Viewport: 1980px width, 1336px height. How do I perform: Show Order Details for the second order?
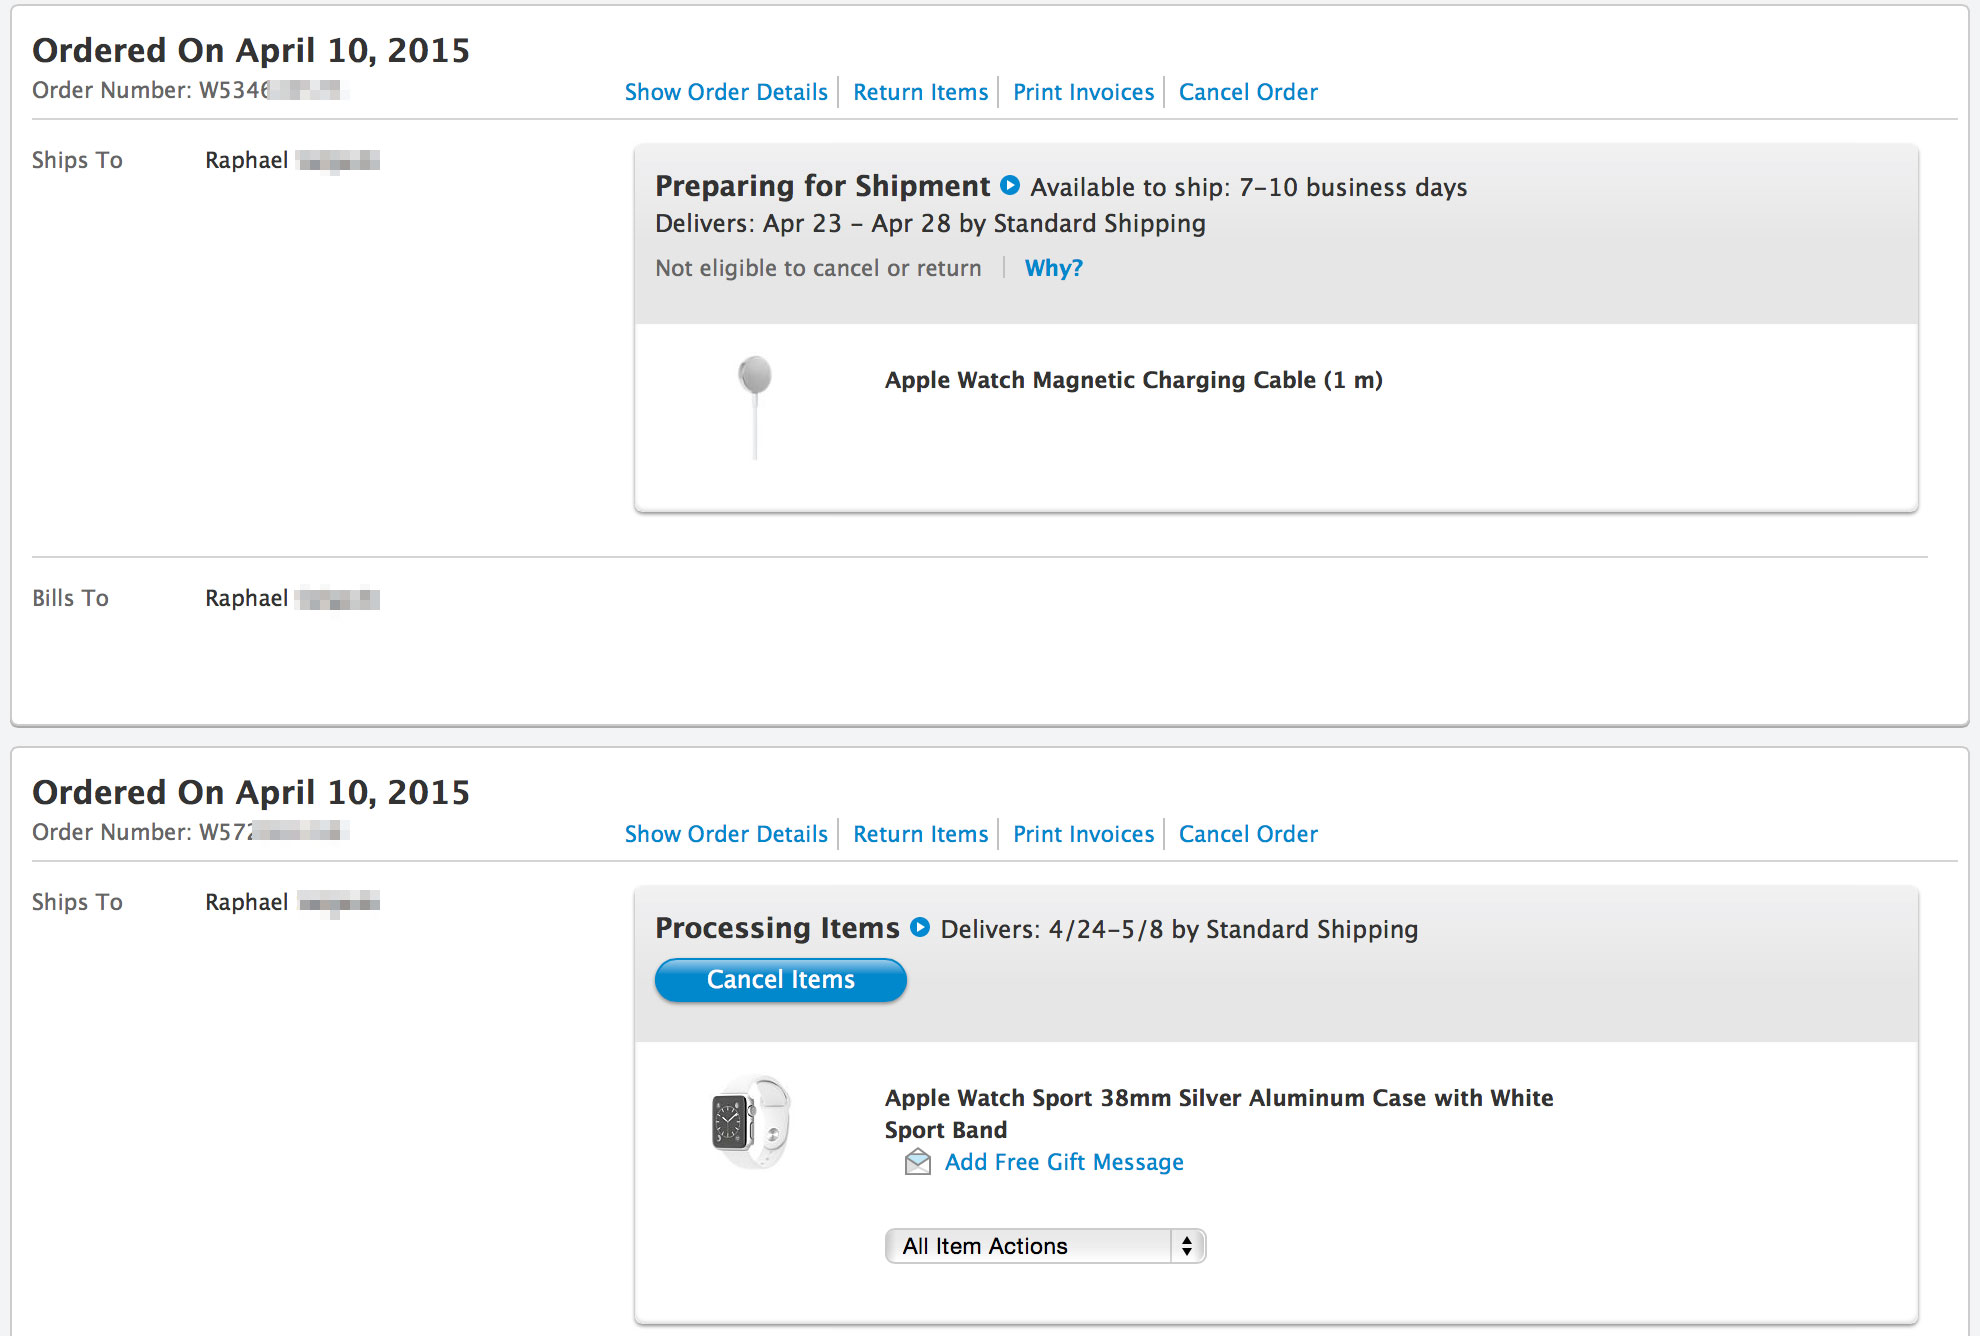[726, 834]
